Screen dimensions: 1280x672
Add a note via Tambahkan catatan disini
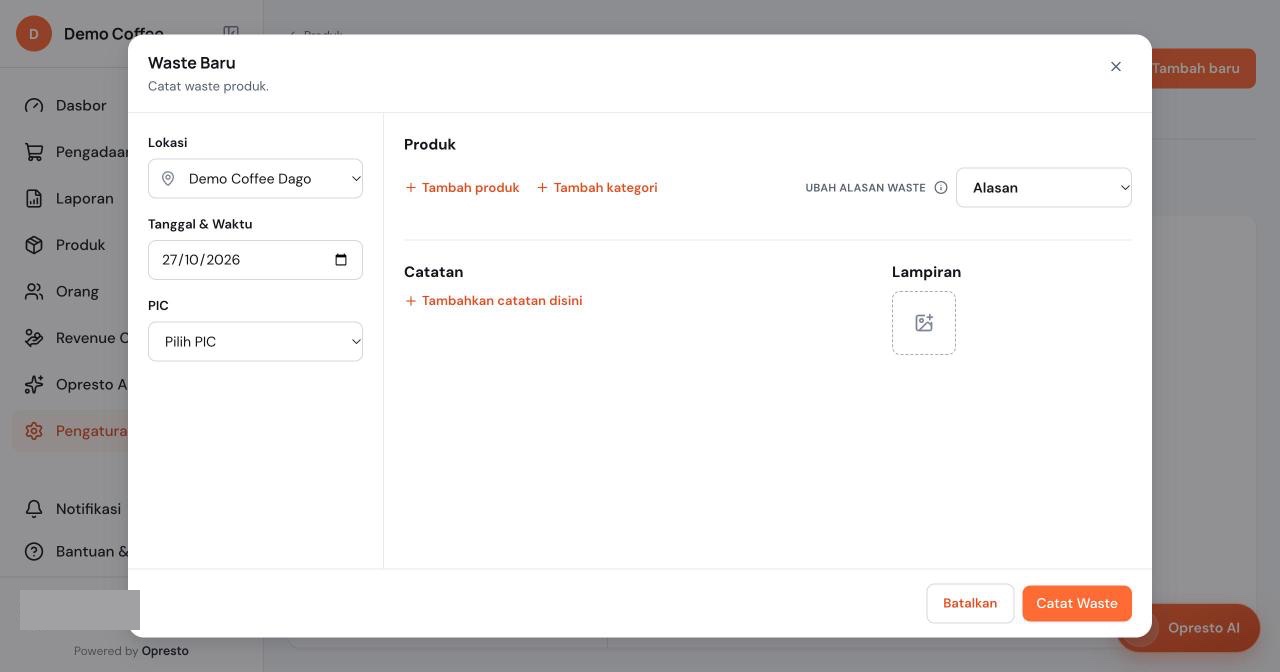[x=493, y=301]
